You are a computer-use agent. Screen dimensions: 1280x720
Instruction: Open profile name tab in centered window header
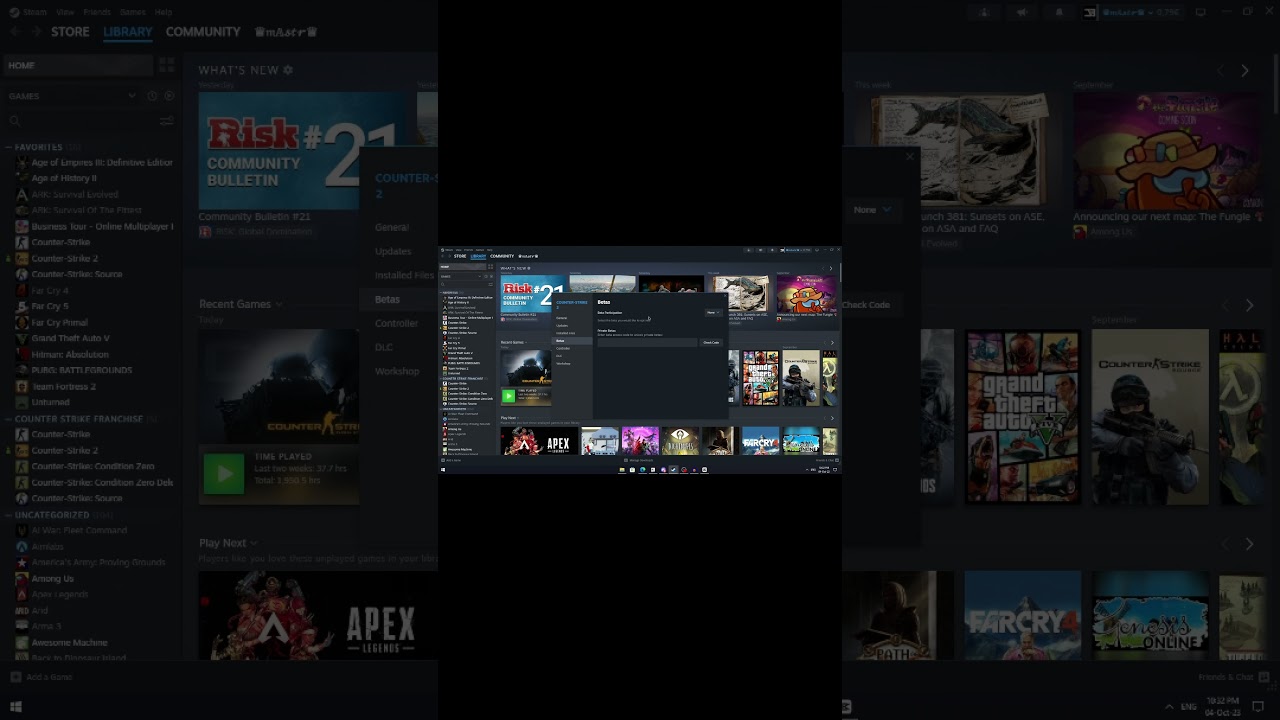click(x=529, y=256)
